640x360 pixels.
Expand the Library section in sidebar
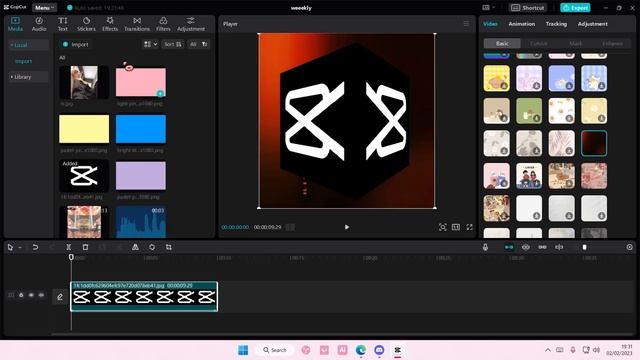point(28,77)
